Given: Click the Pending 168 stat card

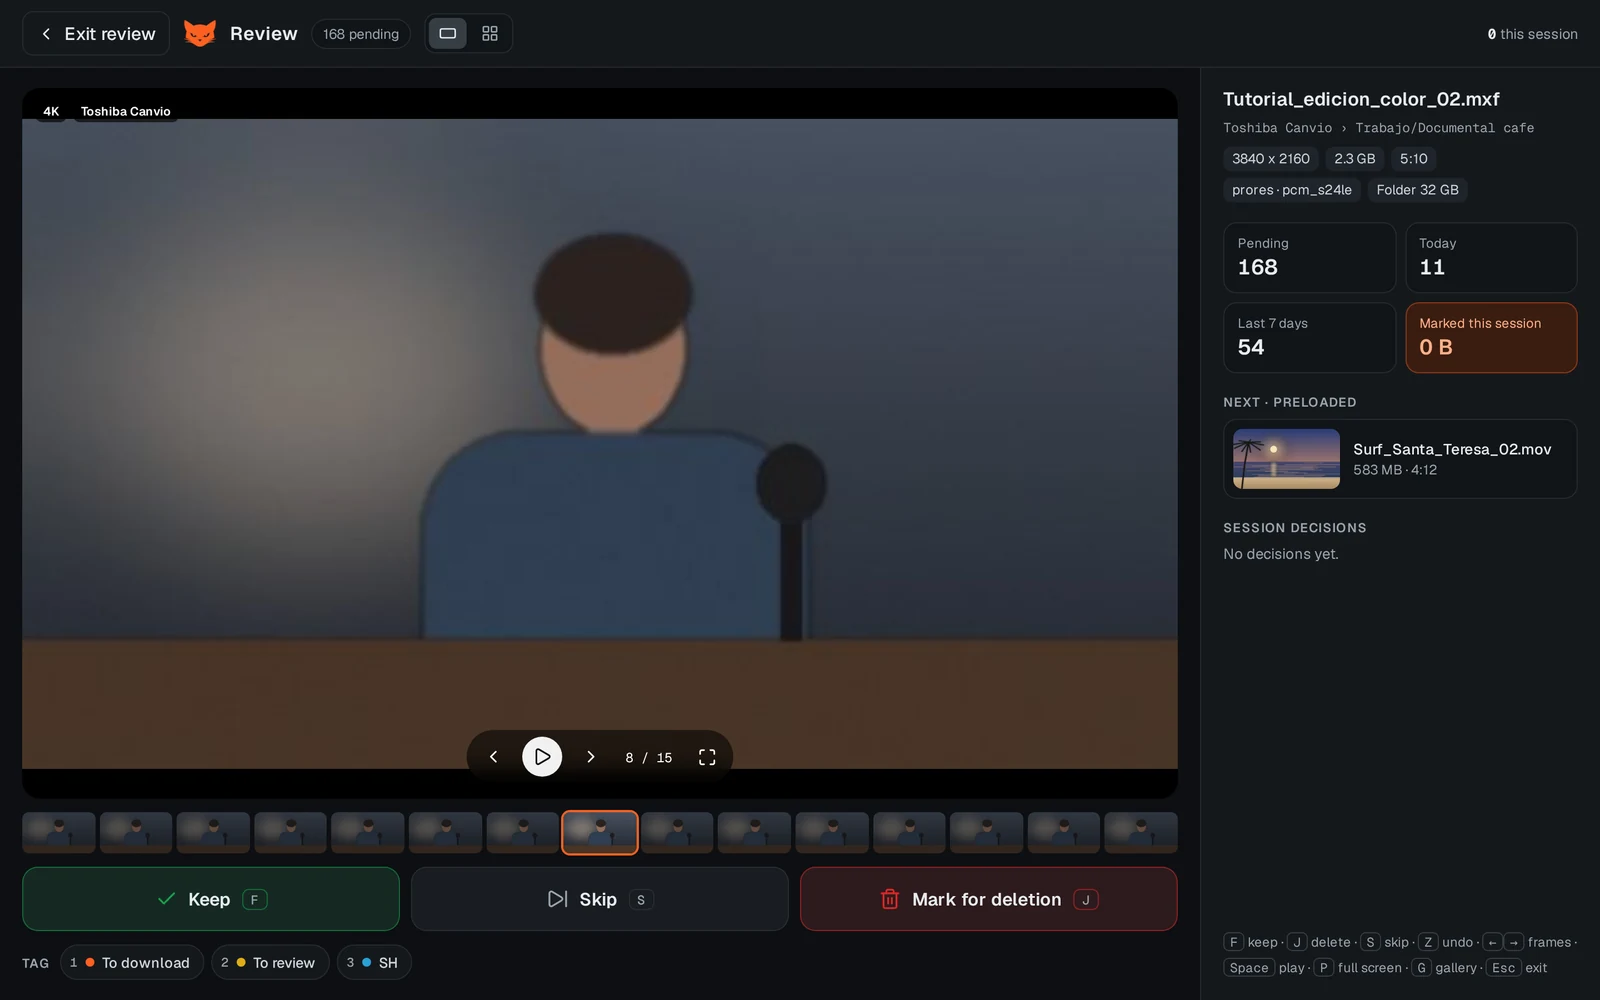Looking at the screenshot, I should tap(1309, 257).
